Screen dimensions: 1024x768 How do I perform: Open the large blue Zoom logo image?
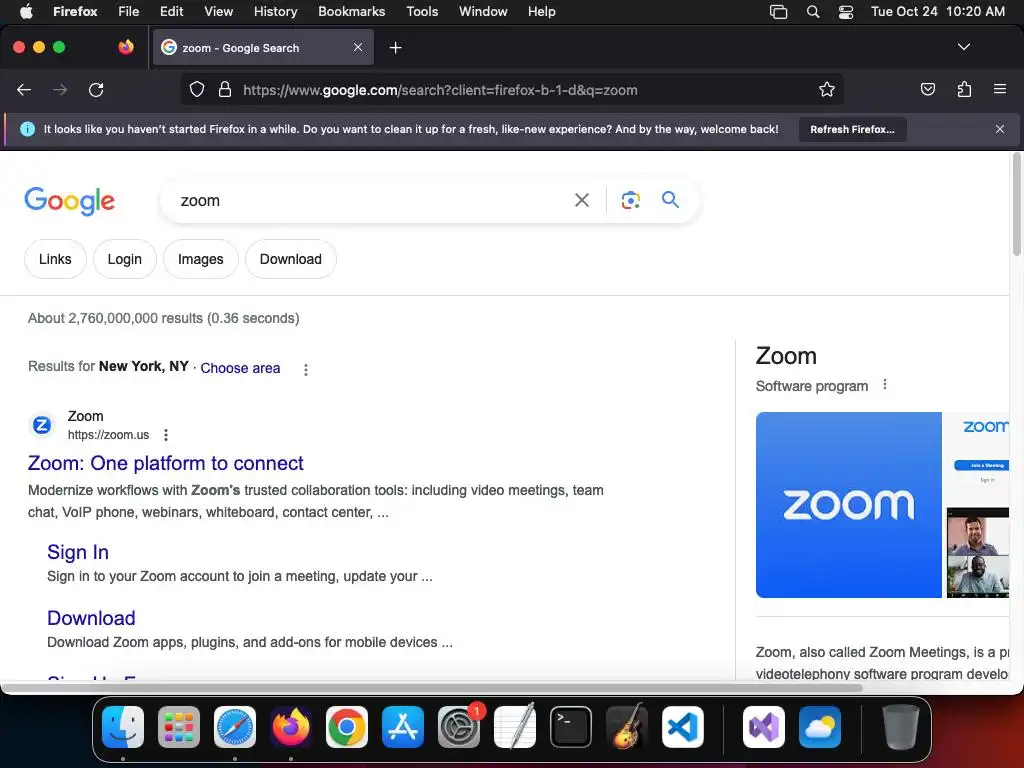(x=848, y=505)
